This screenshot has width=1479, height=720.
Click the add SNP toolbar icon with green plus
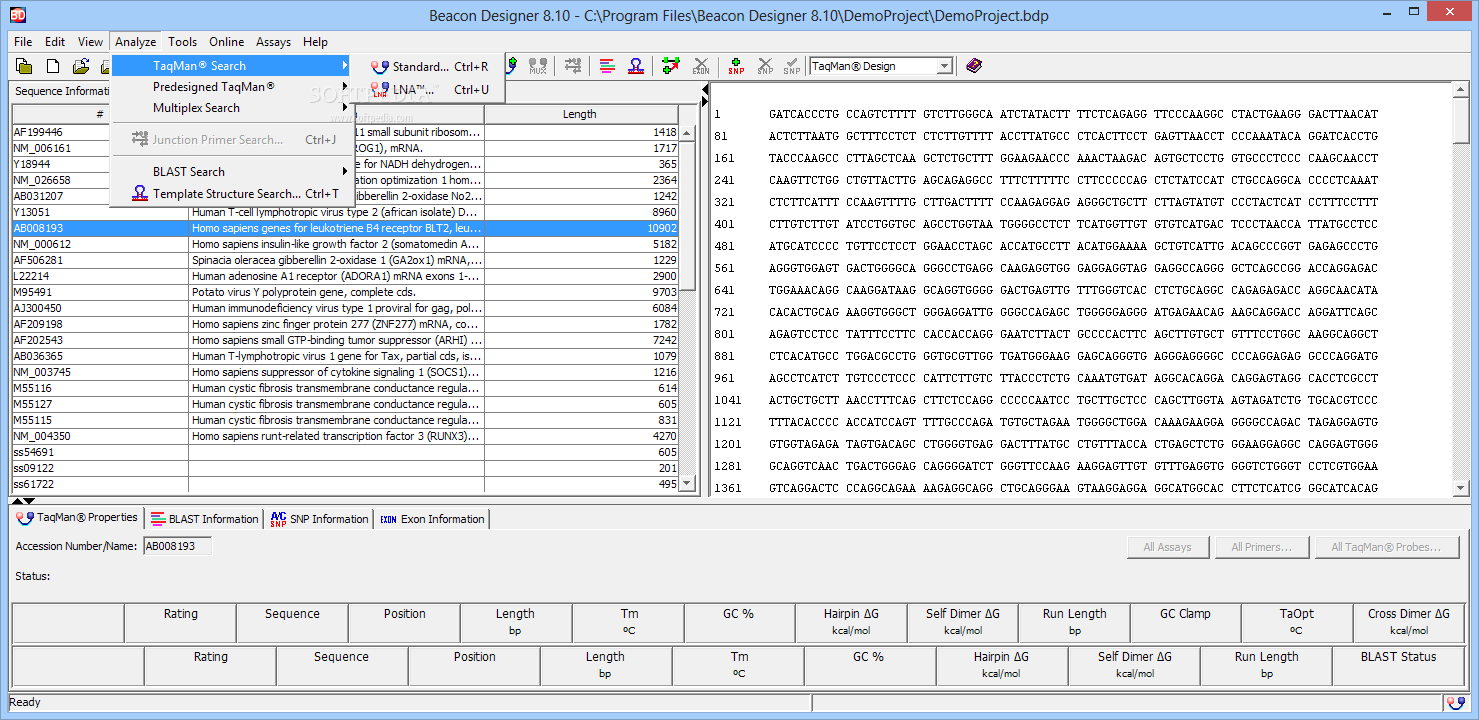pyautogui.click(x=736, y=66)
